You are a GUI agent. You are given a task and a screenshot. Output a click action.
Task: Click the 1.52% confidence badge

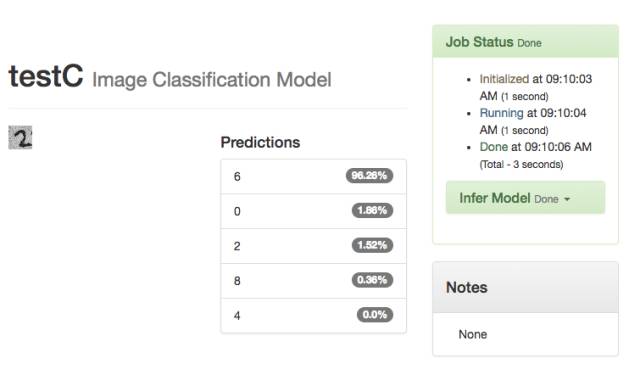(372, 245)
